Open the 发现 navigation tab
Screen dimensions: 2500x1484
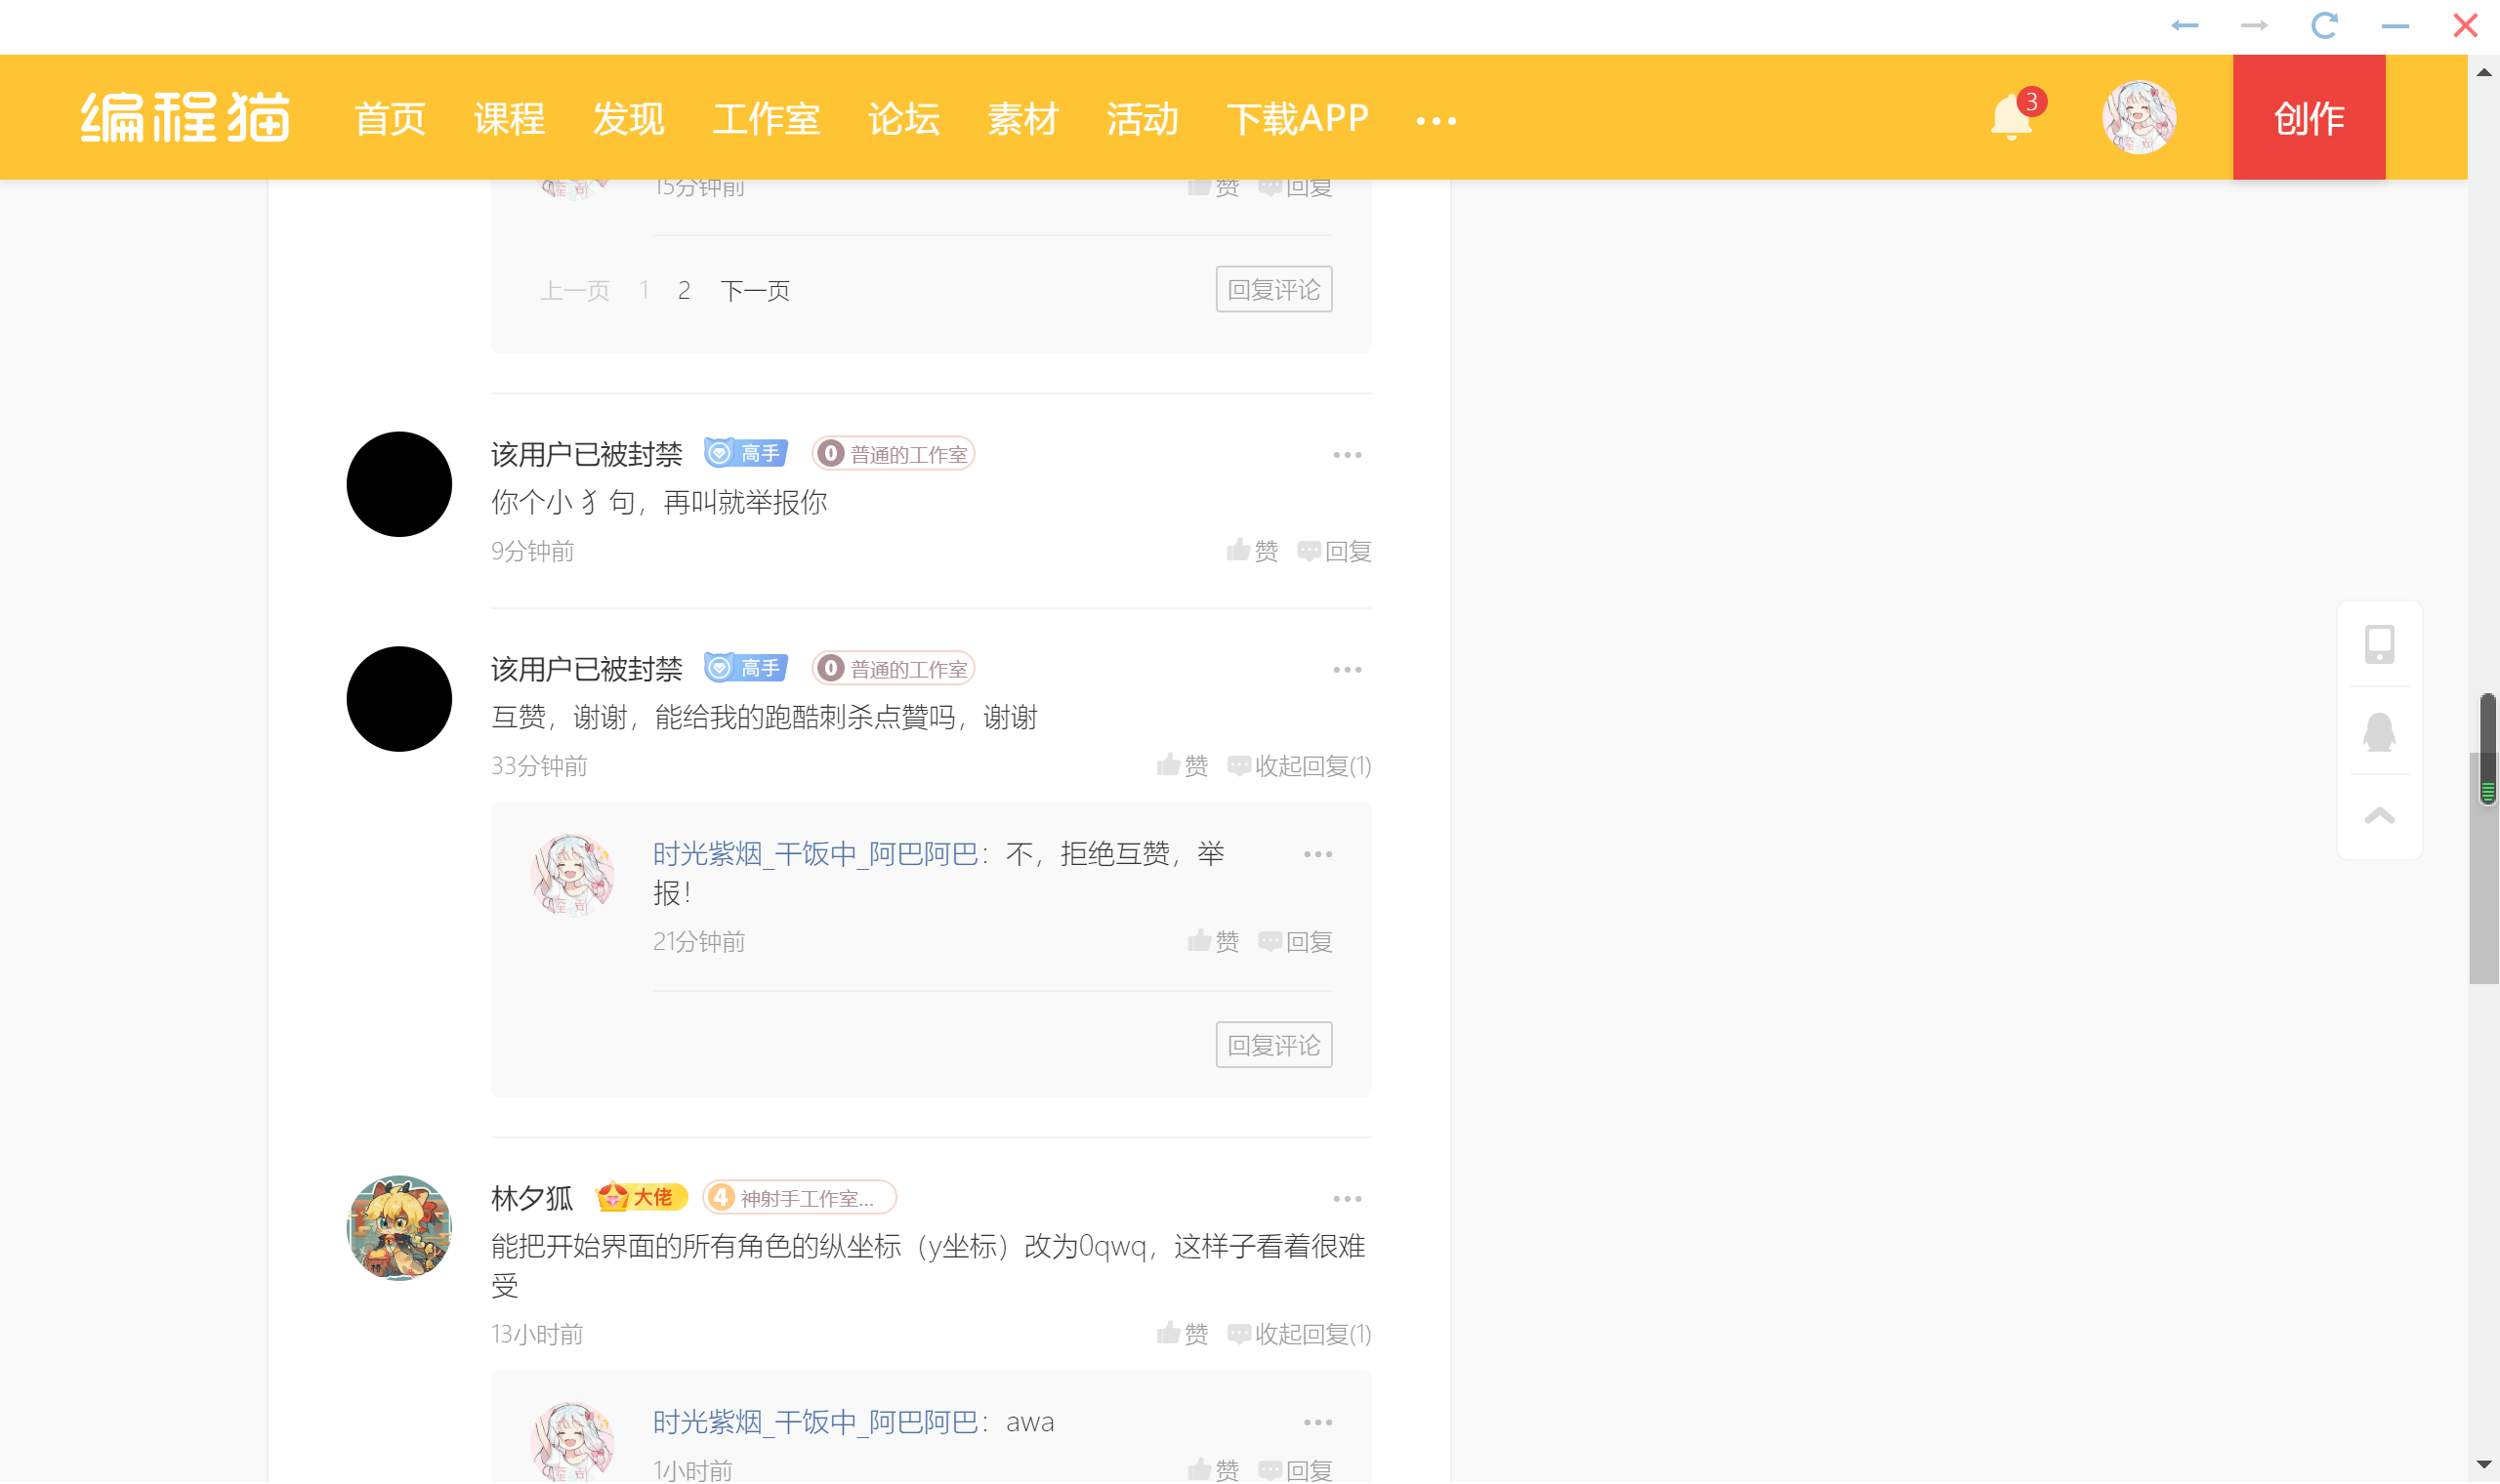click(628, 119)
